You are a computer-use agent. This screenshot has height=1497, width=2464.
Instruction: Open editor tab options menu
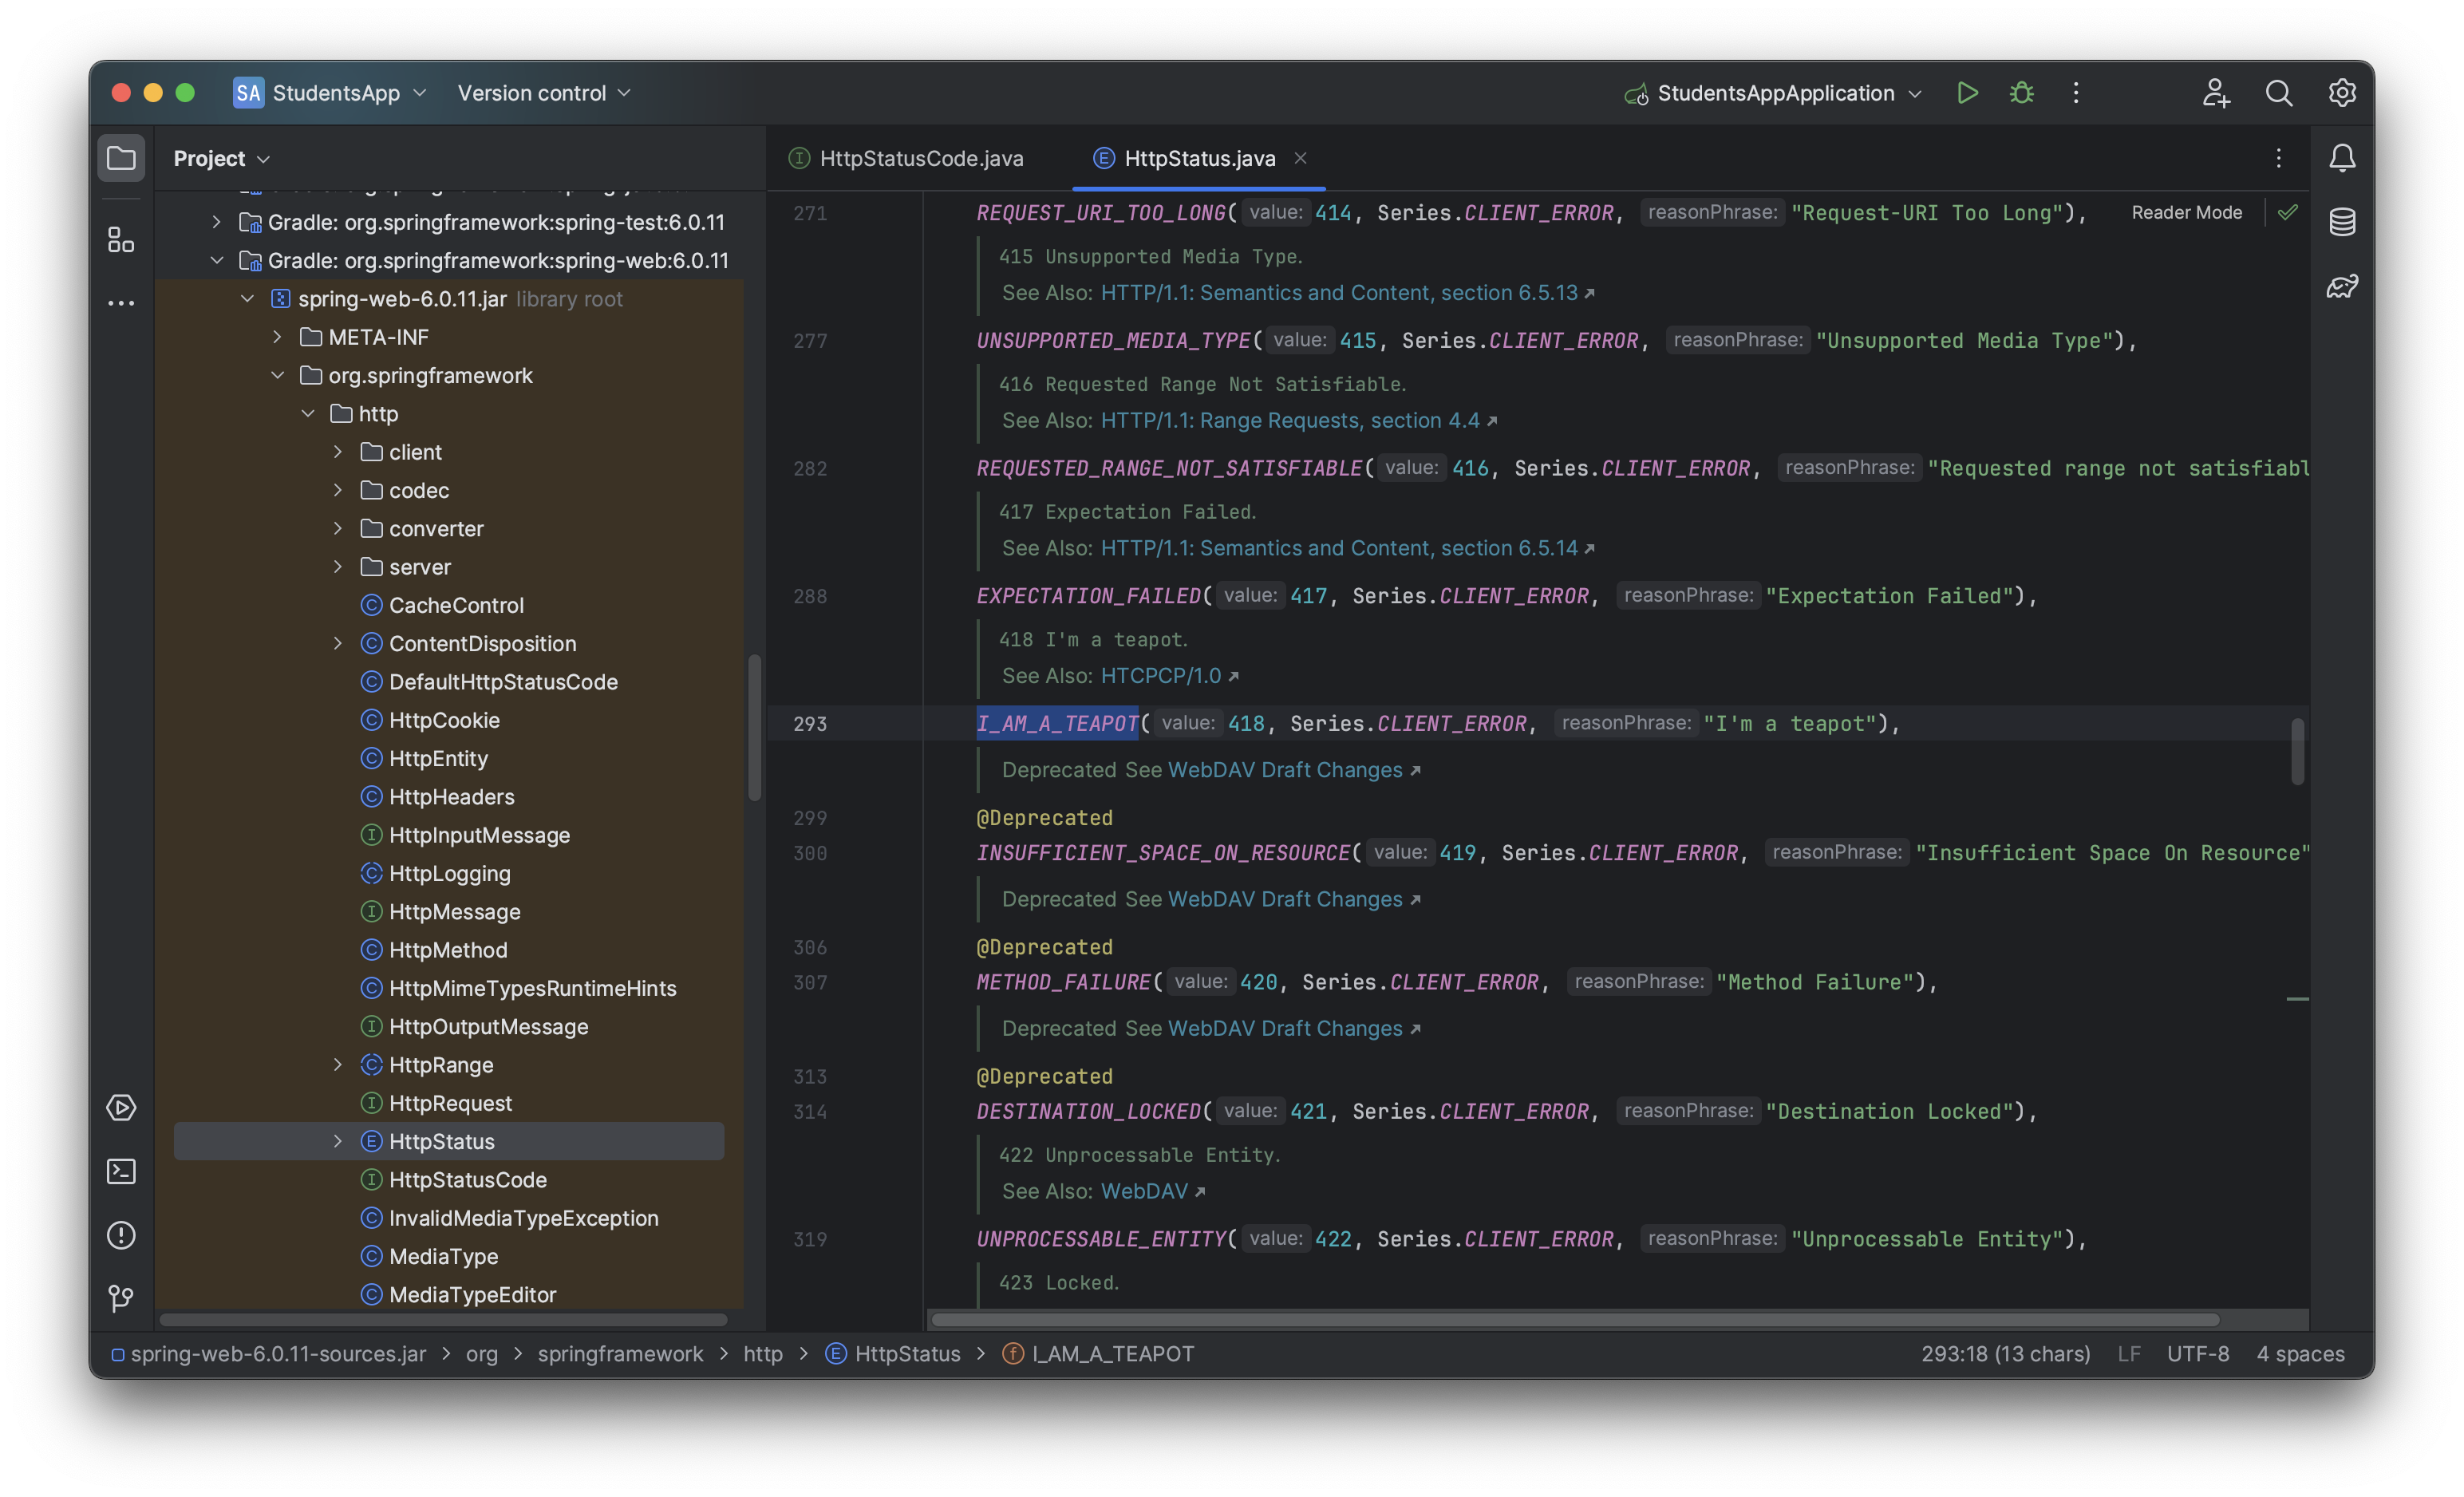pyautogui.click(x=2278, y=158)
